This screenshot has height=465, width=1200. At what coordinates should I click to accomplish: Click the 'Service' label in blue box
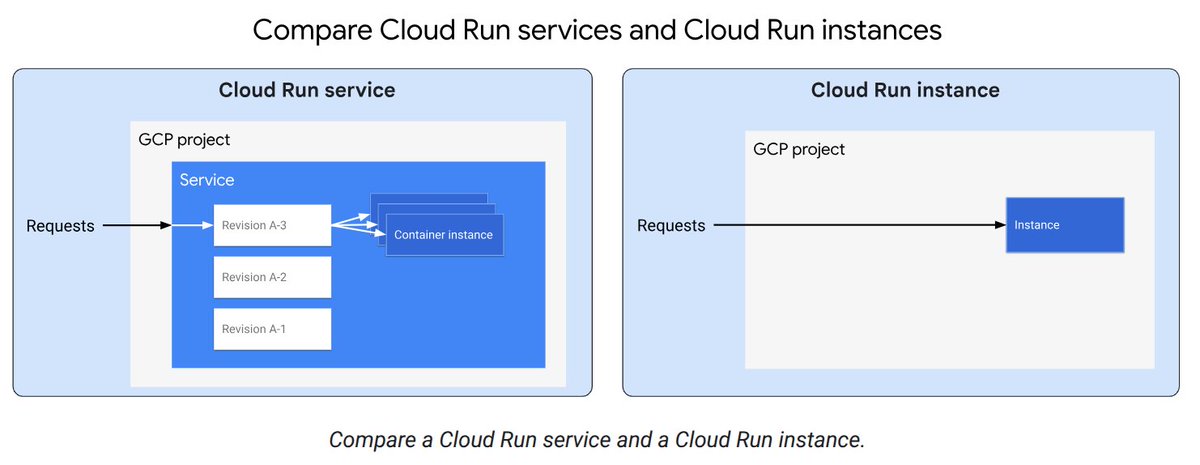(207, 180)
